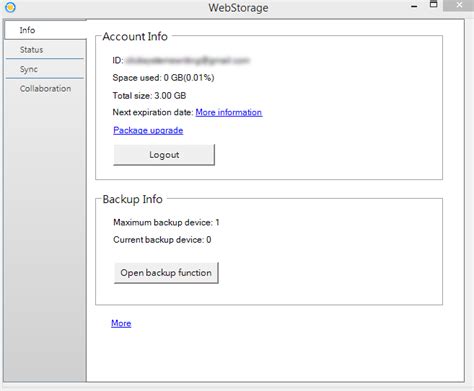Viewport: 474px width, 391px height.
Task: Click the WebStorage app icon in title bar
Action: [x=10, y=7]
